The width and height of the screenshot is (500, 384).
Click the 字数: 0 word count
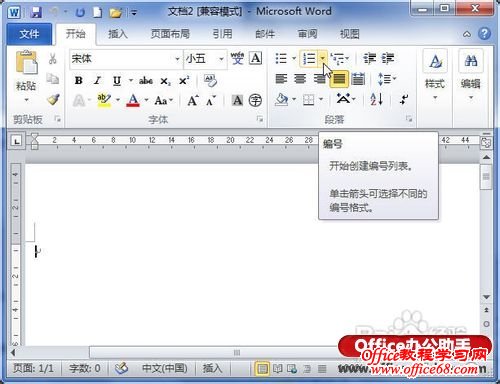pyautogui.click(x=85, y=368)
